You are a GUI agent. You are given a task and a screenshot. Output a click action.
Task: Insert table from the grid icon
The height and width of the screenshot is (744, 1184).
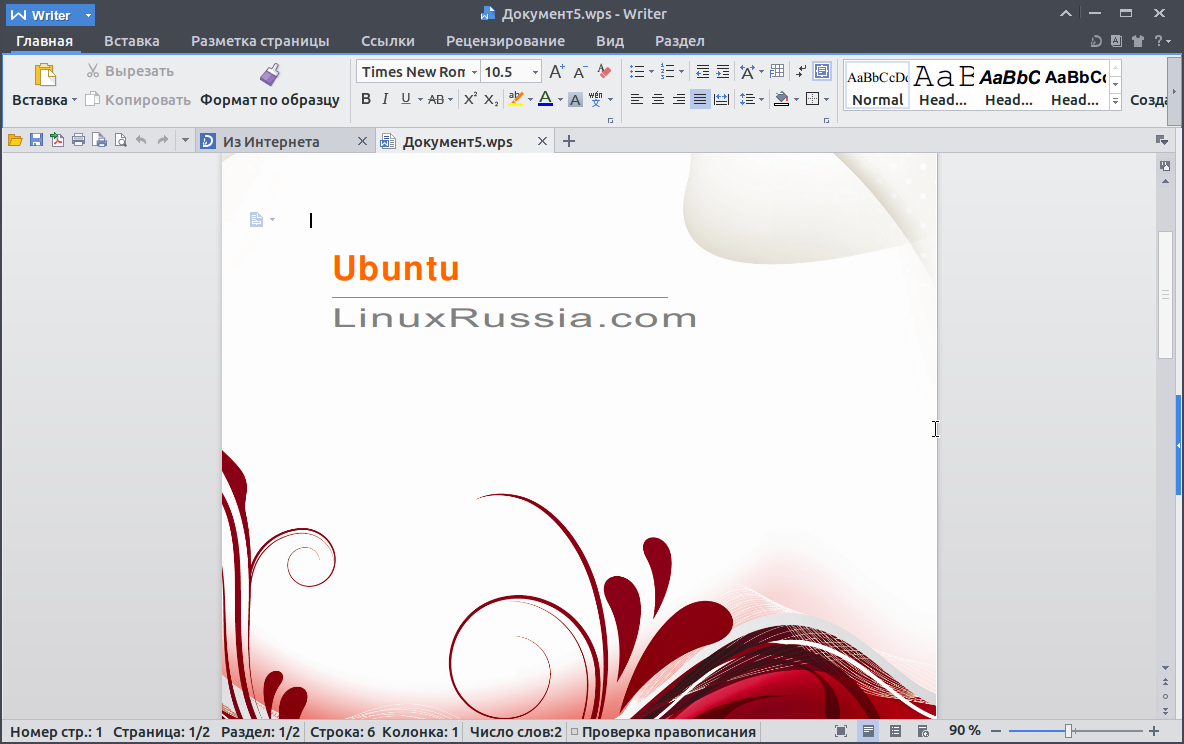pos(777,72)
